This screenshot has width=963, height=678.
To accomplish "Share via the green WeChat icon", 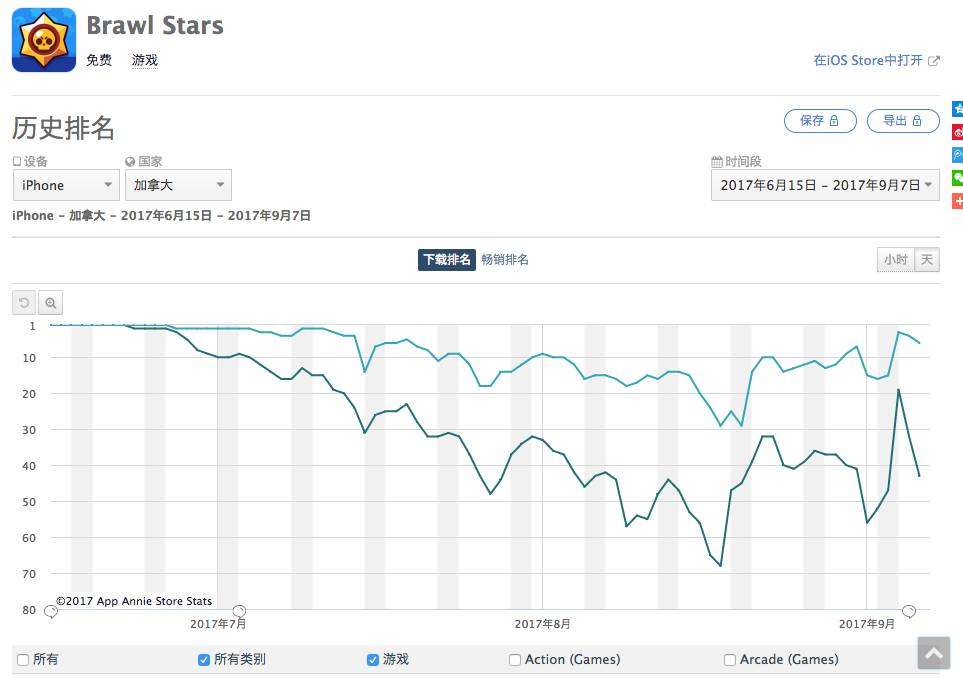I will coord(957,178).
